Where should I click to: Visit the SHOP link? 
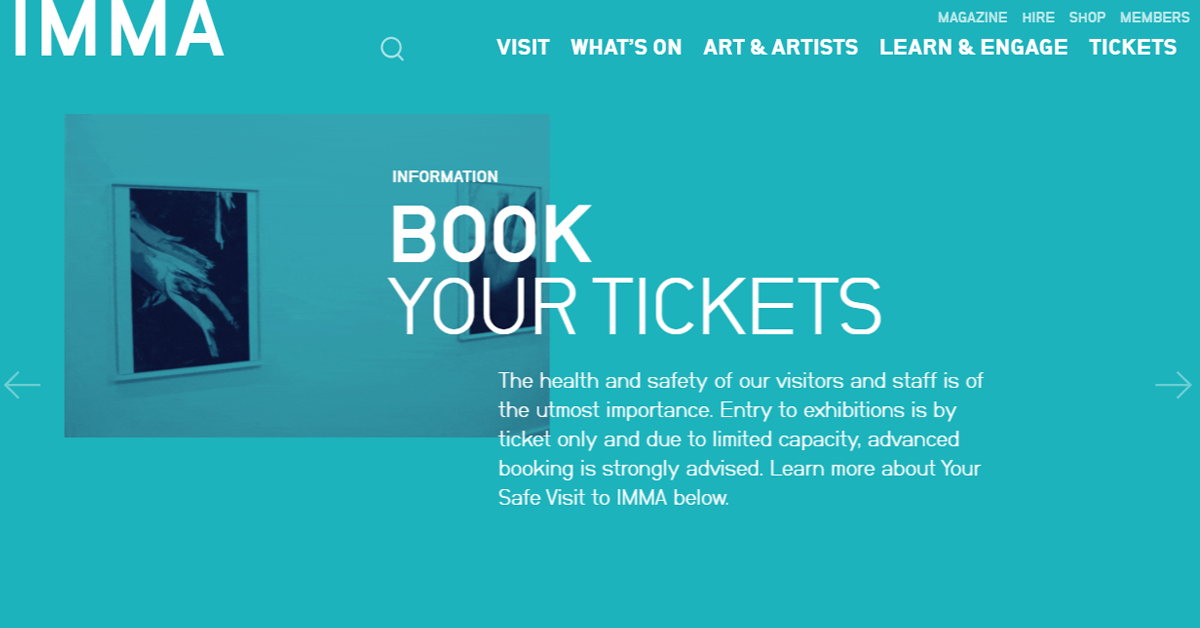pos(1087,18)
